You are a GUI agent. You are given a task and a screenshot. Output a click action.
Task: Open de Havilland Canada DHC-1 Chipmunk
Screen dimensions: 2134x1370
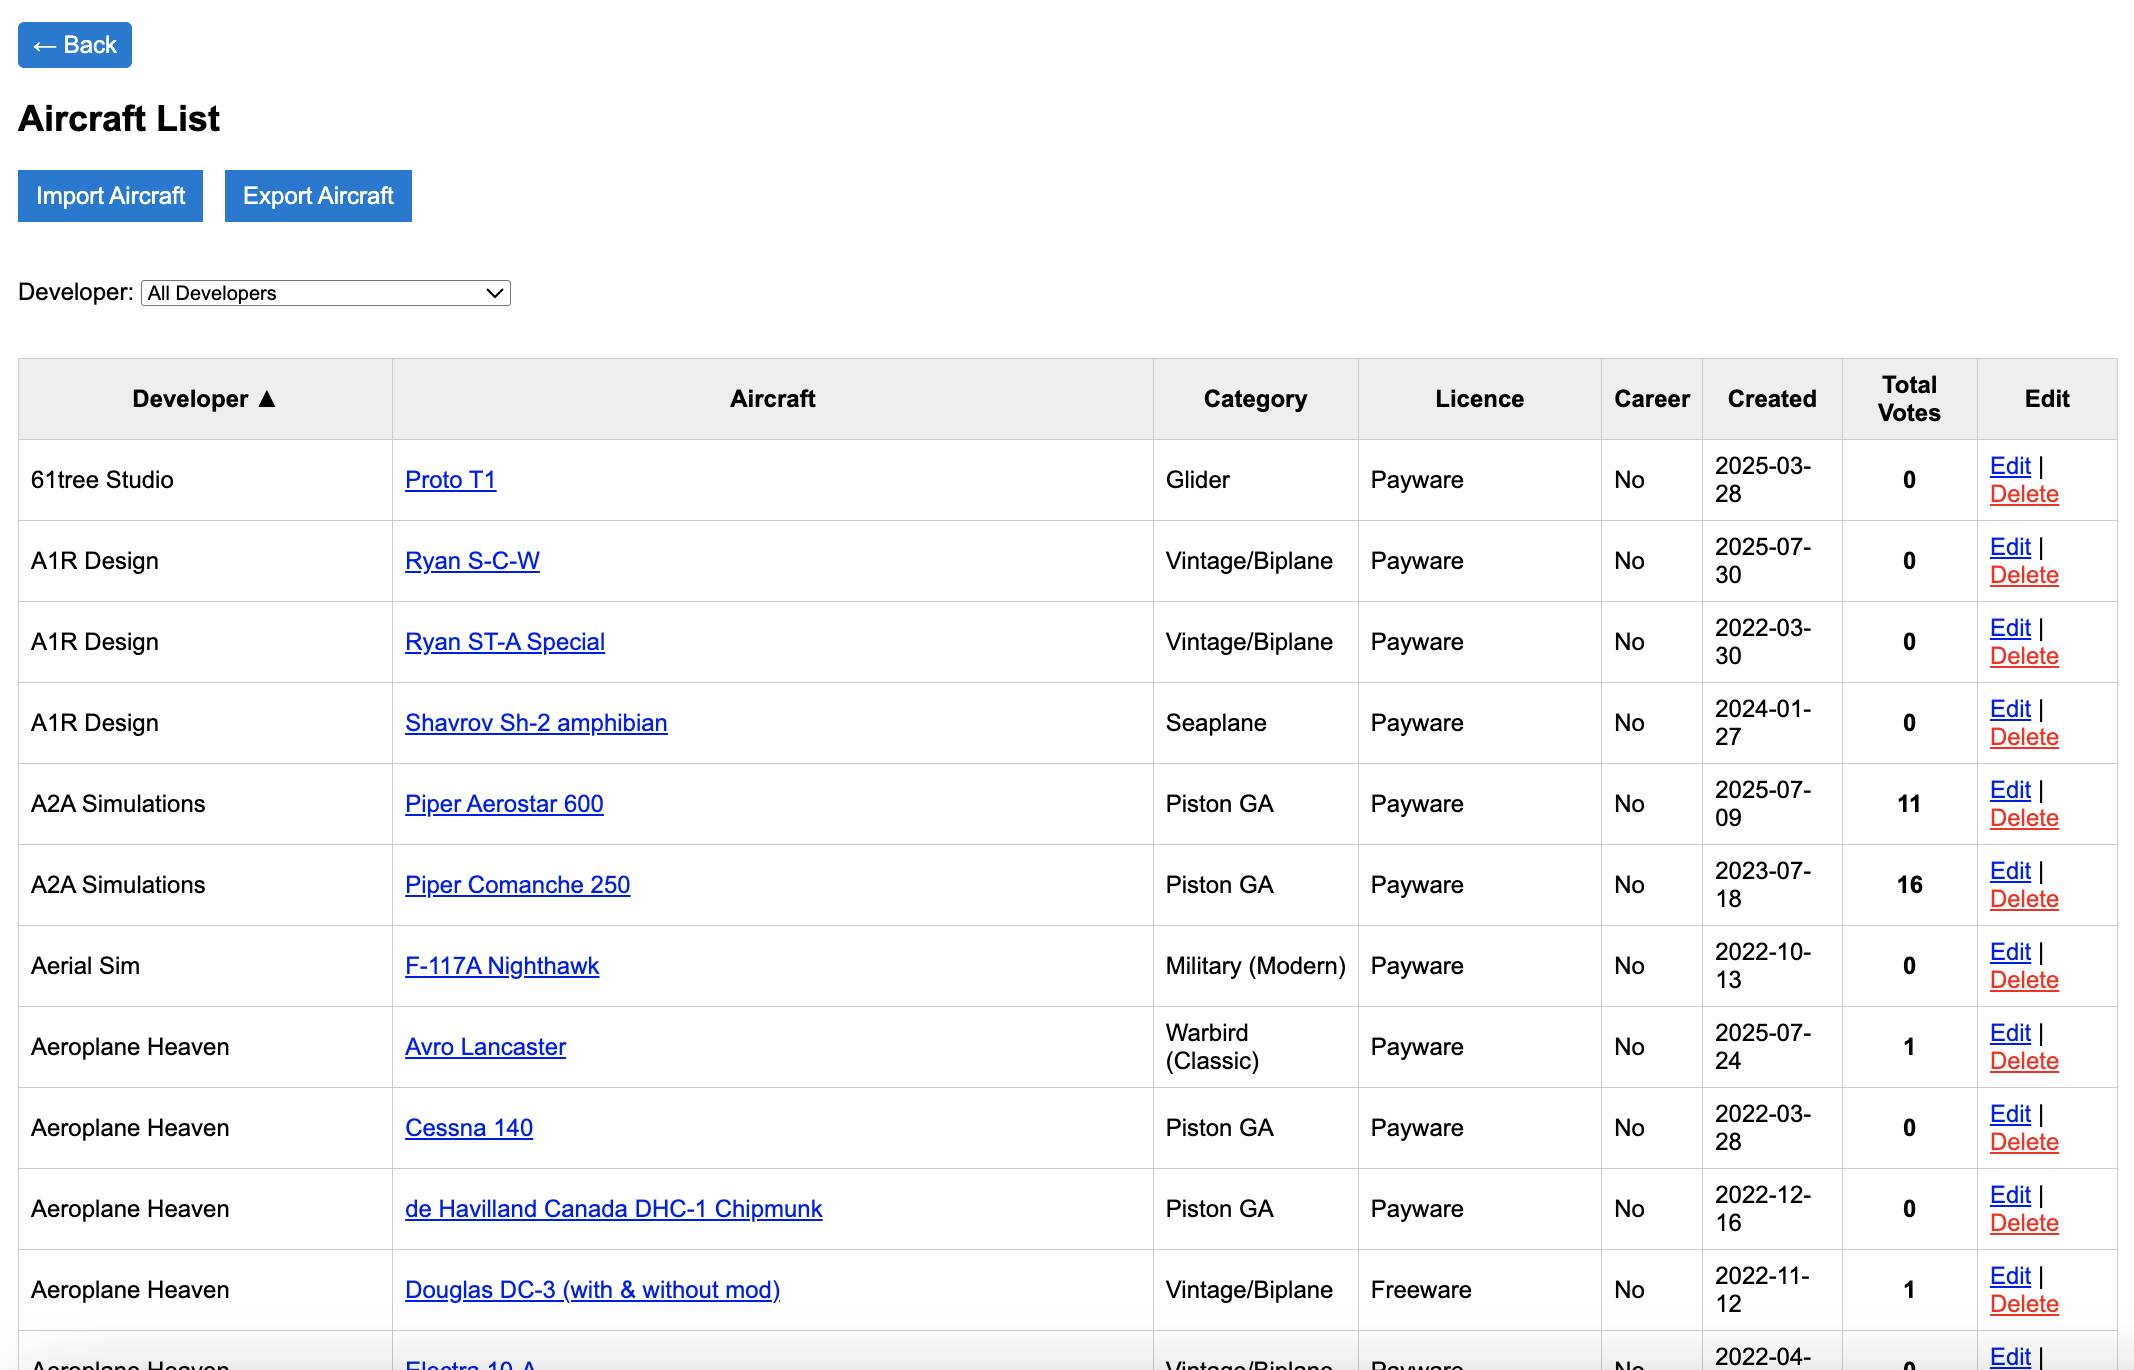pos(613,1209)
